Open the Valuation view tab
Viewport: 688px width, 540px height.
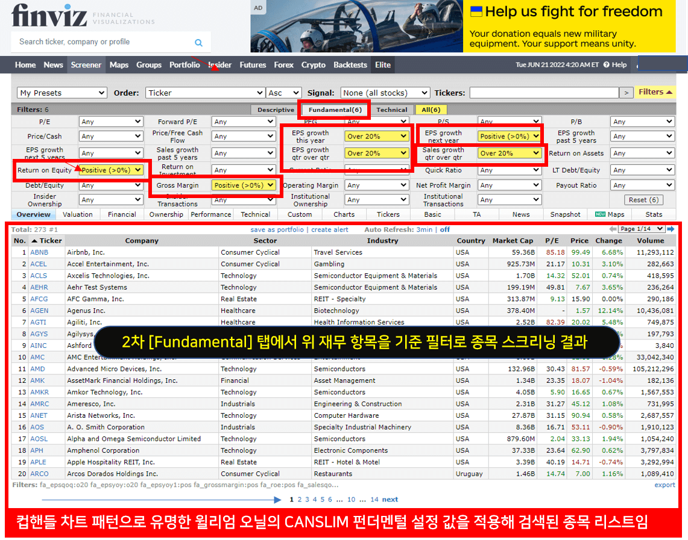click(x=77, y=215)
